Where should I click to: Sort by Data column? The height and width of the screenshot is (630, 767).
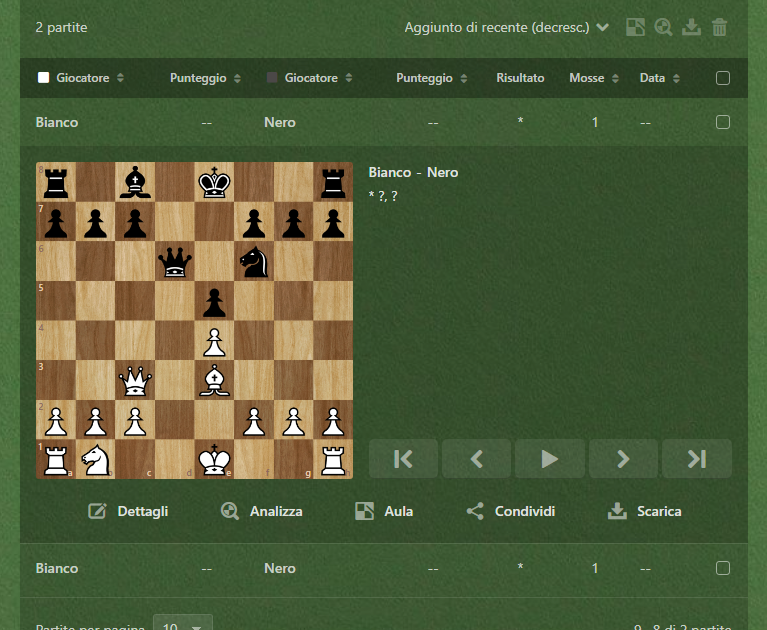(659, 78)
